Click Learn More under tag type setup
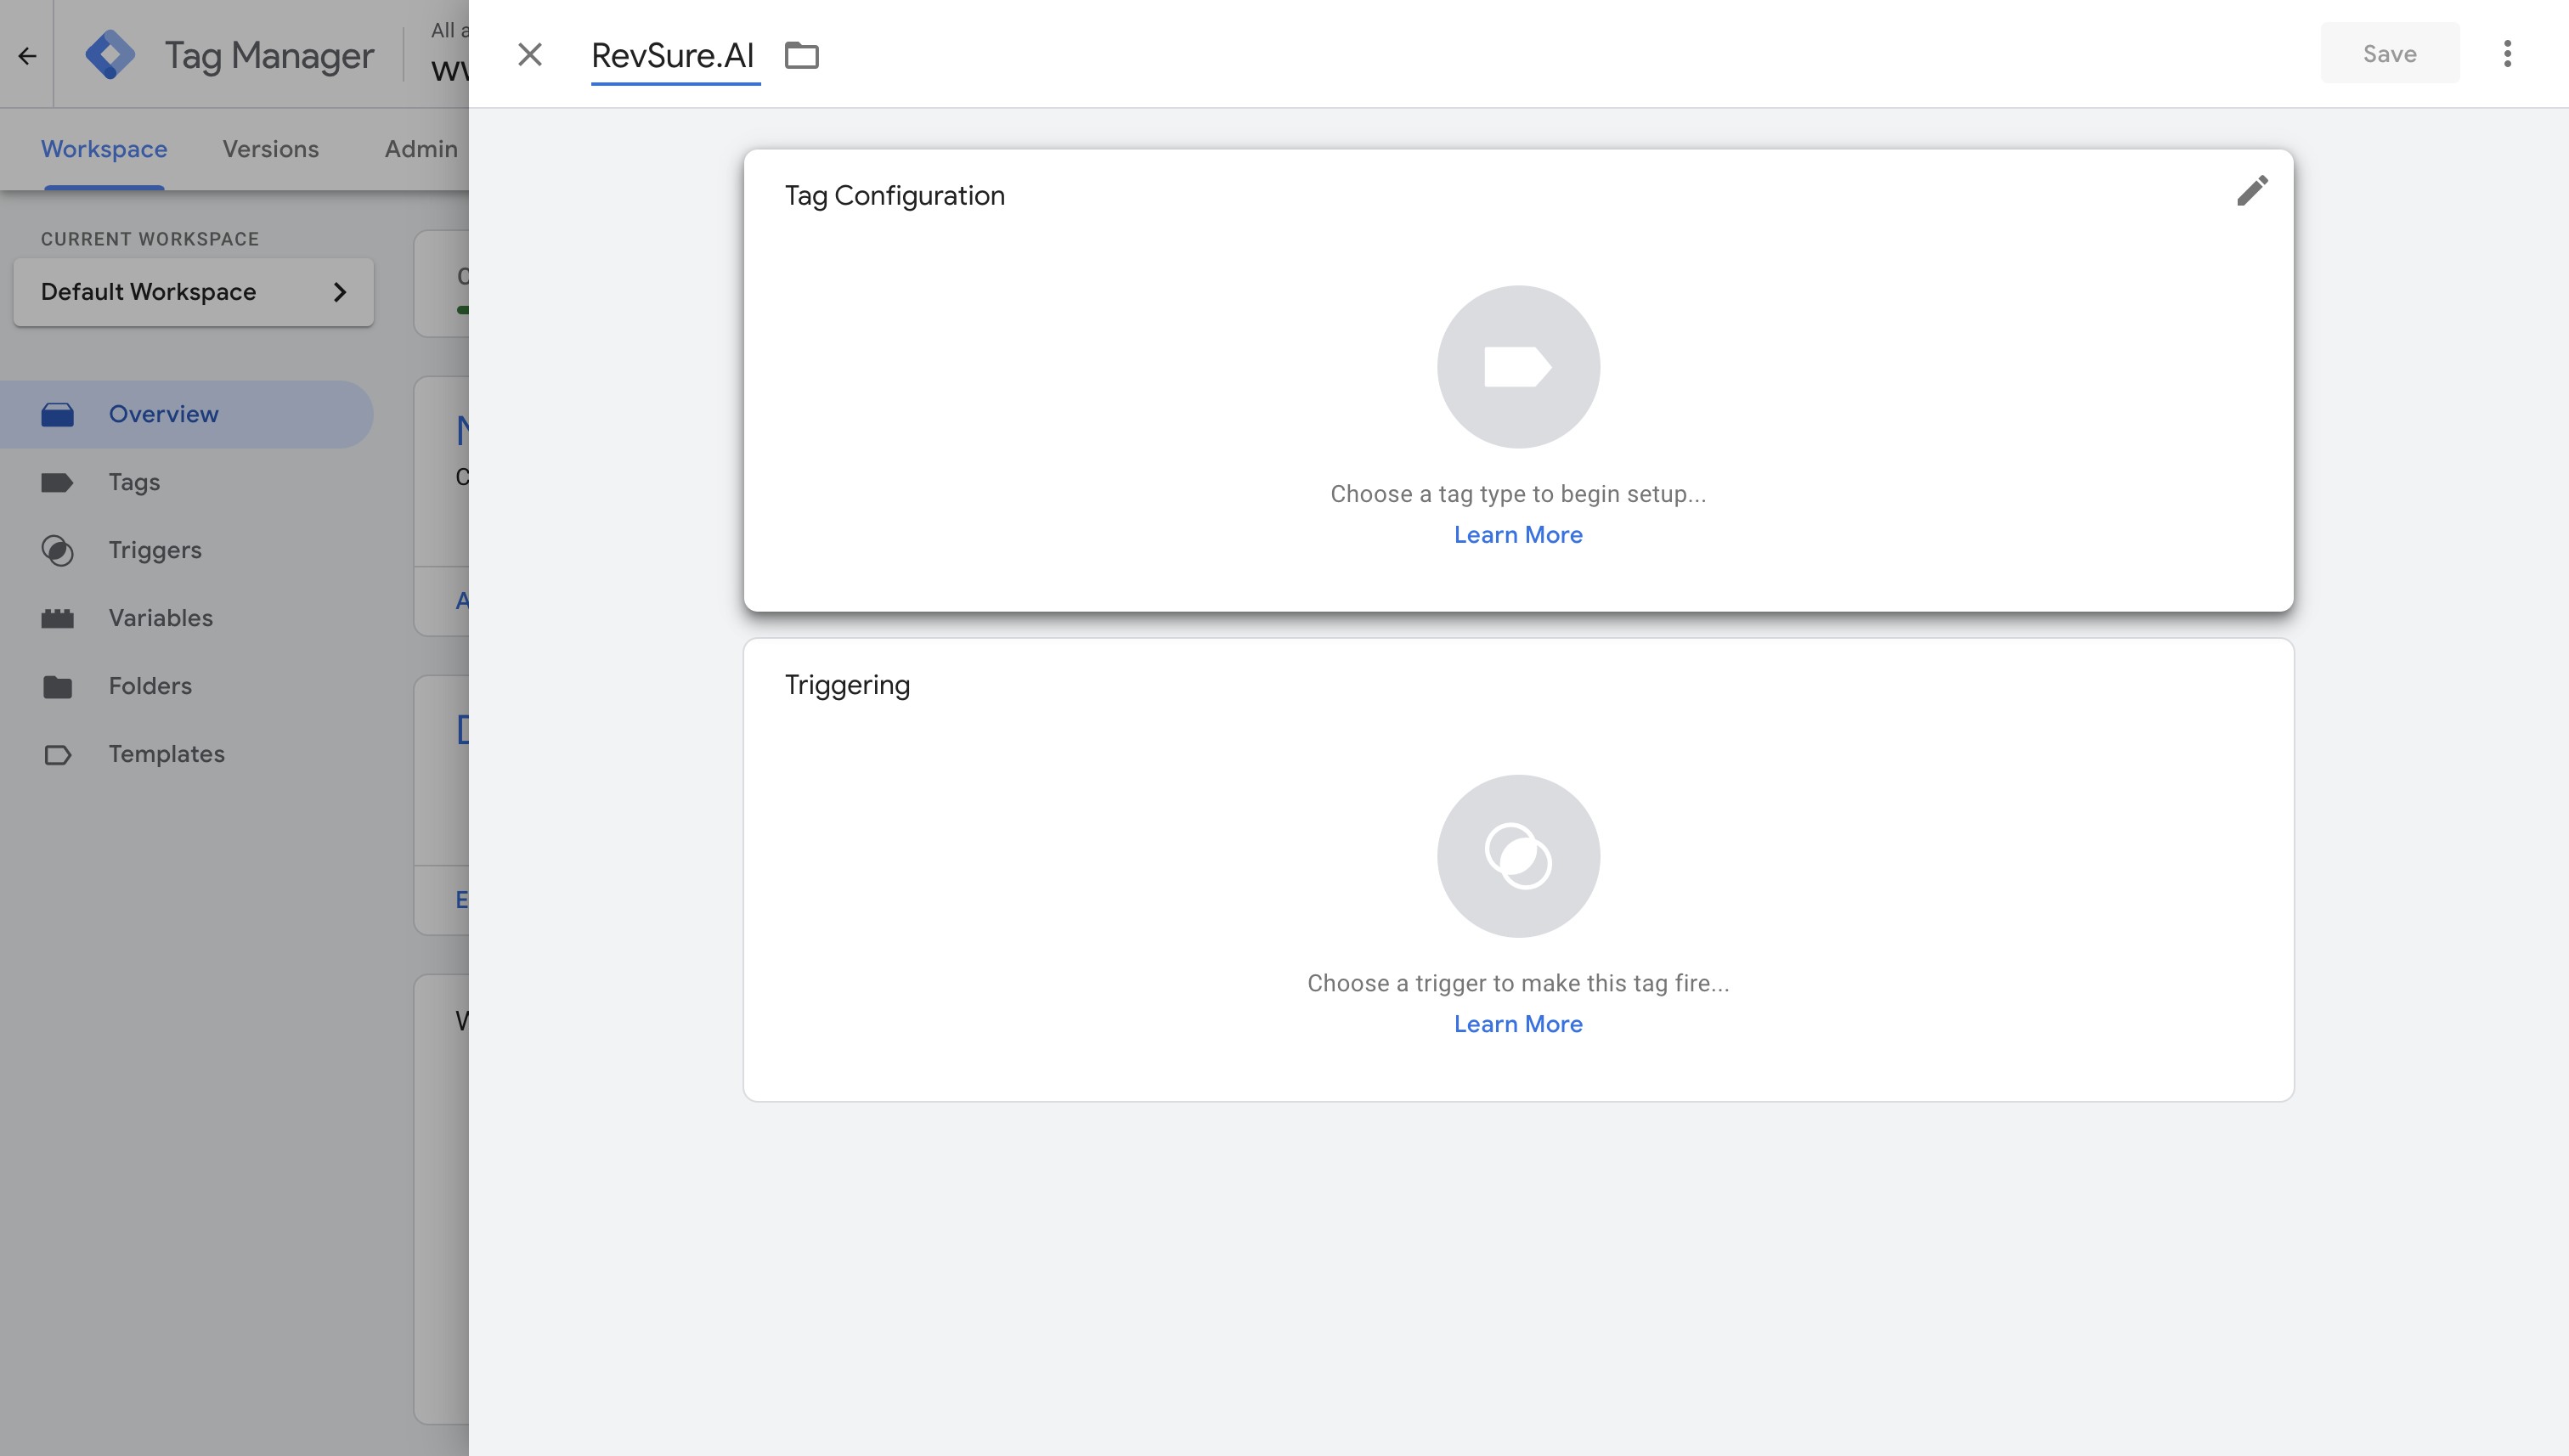This screenshot has width=2569, height=1456. [x=1517, y=535]
